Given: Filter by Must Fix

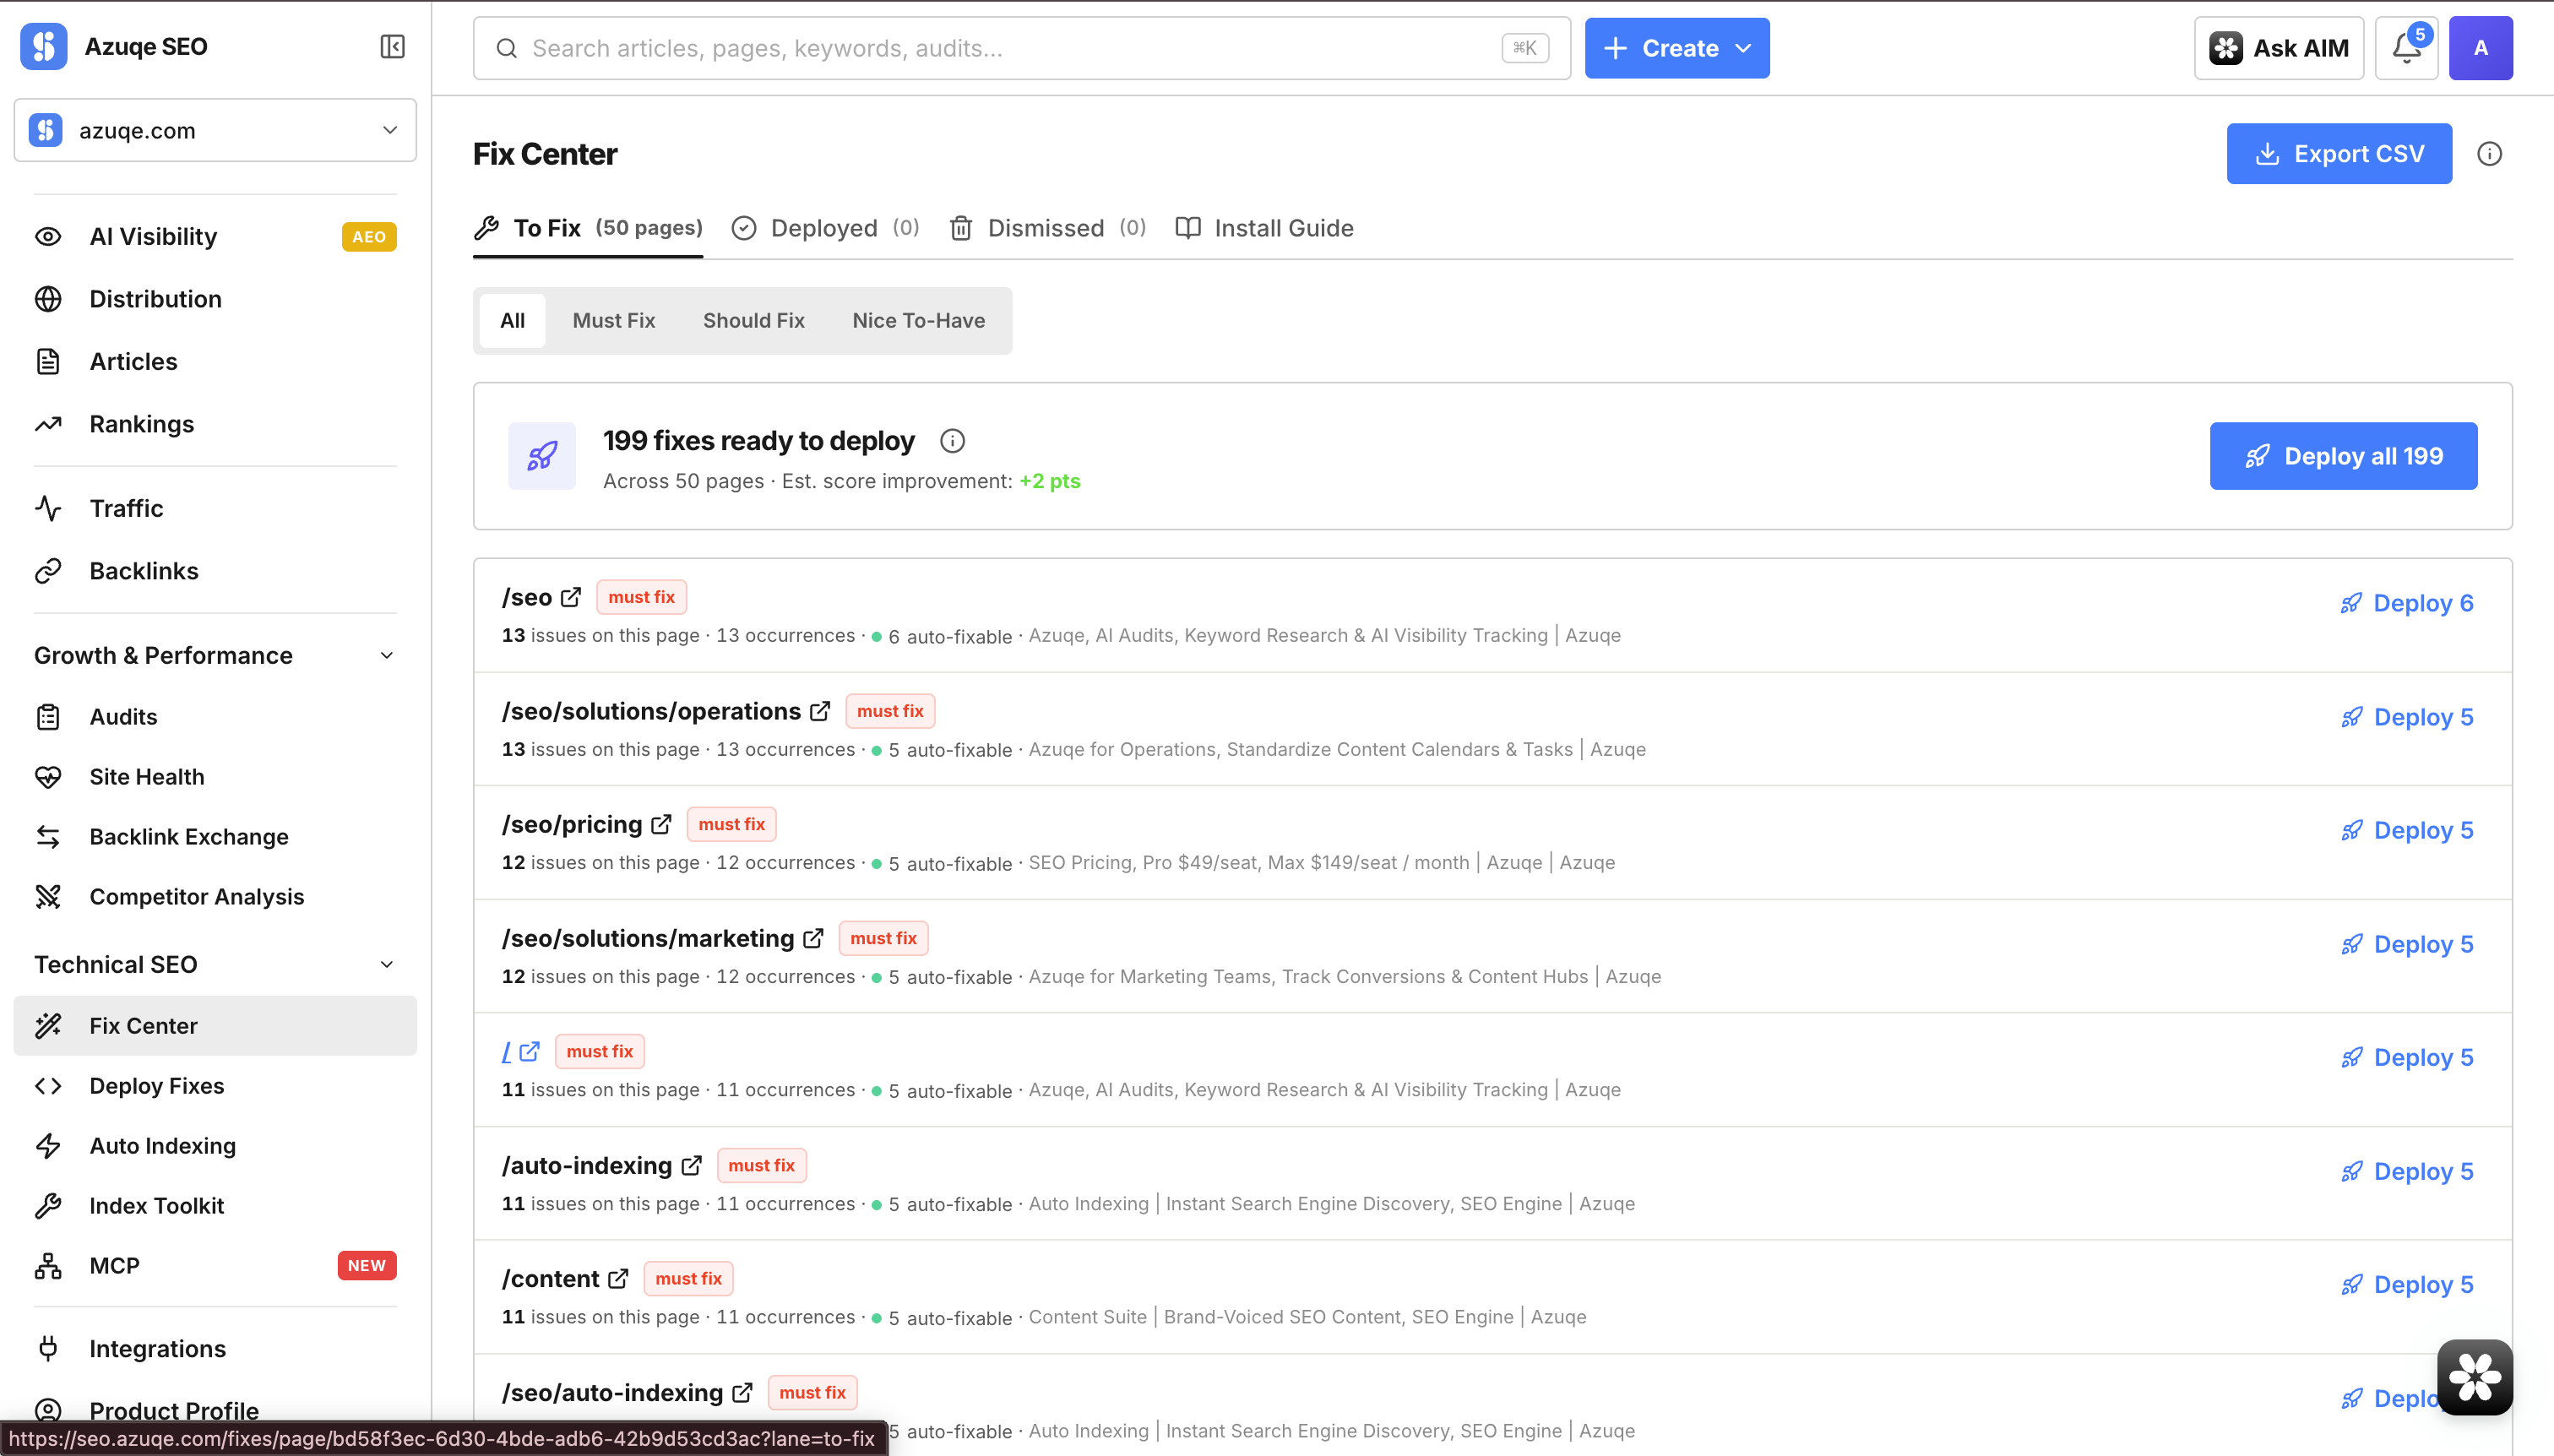Looking at the screenshot, I should pyautogui.click(x=614, y=321).
